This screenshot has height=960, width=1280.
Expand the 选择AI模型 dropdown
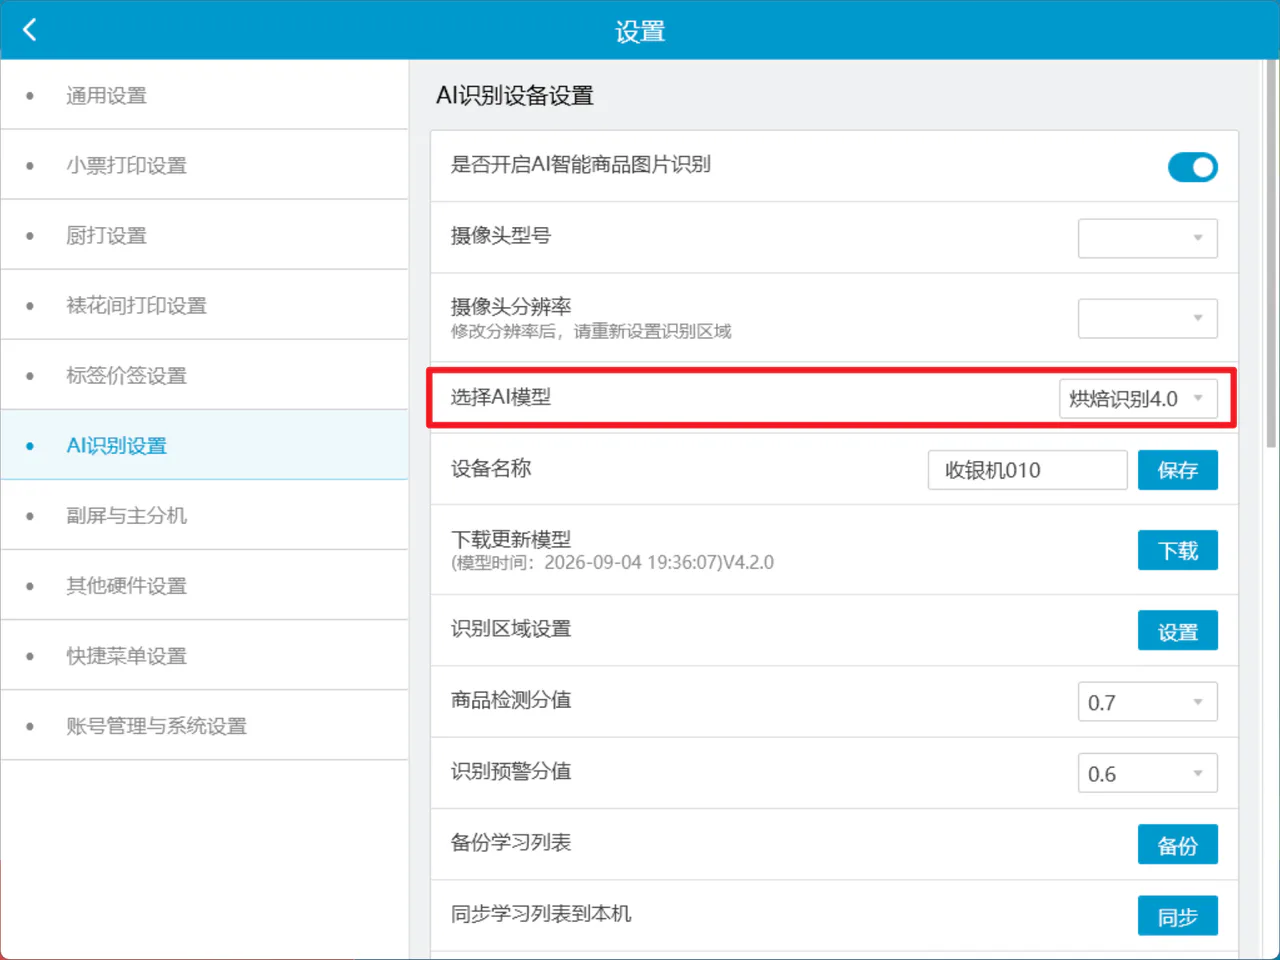pyautogui.click(x=1137, y=398)
